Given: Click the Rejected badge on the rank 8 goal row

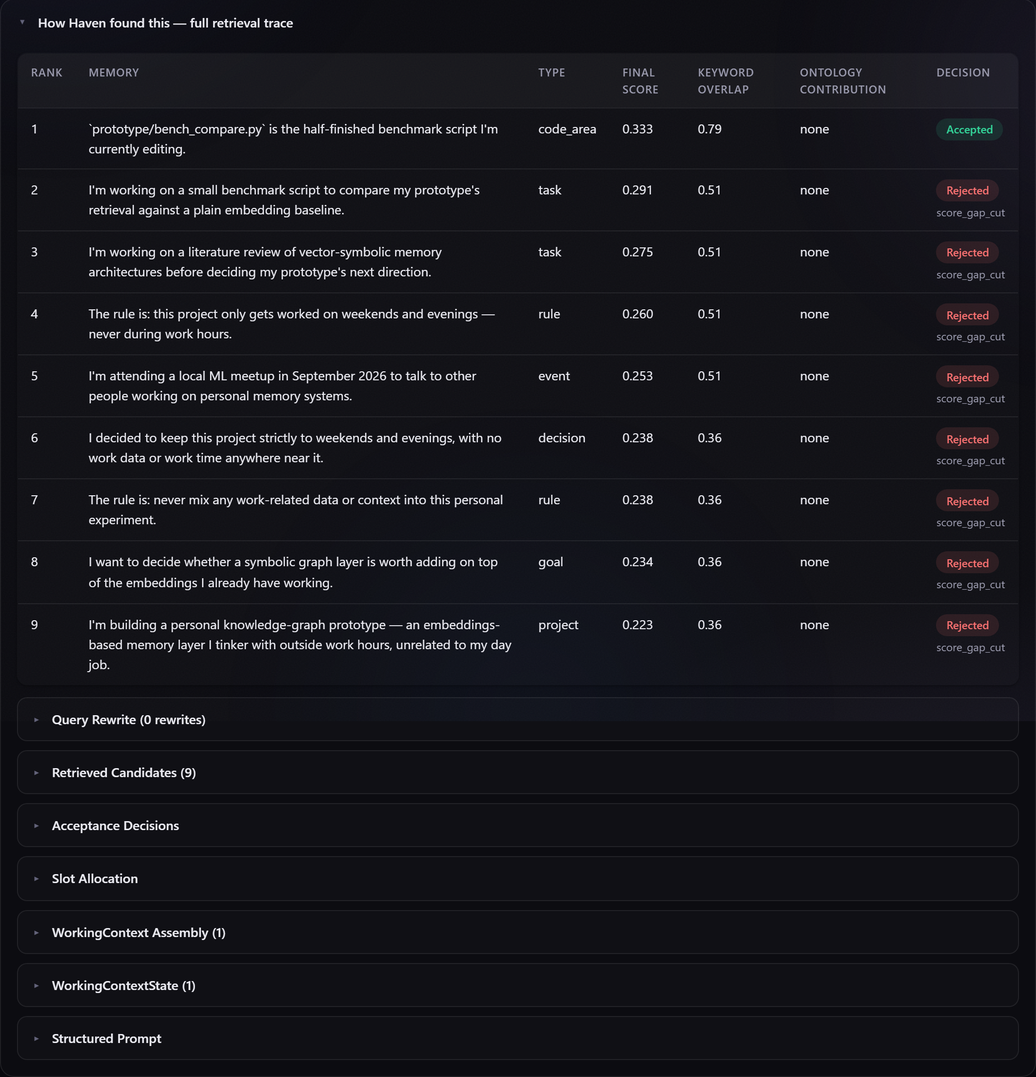Looking at the screenshot, I should (x=967, y=563).
